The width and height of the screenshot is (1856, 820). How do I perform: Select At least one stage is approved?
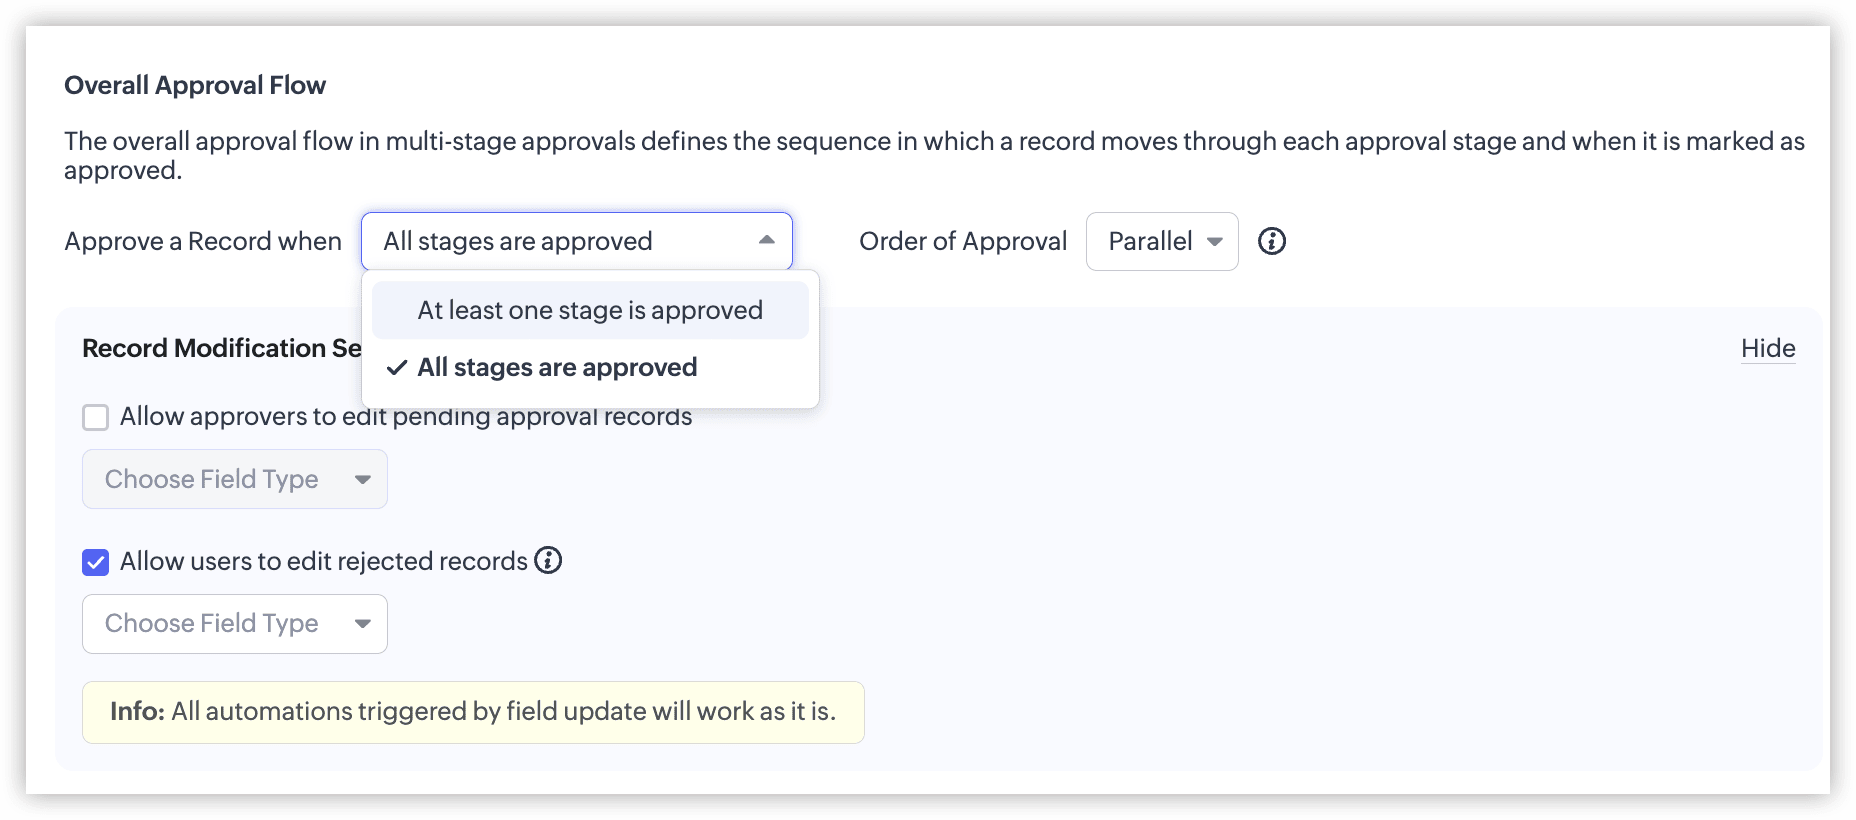[590, 310]
